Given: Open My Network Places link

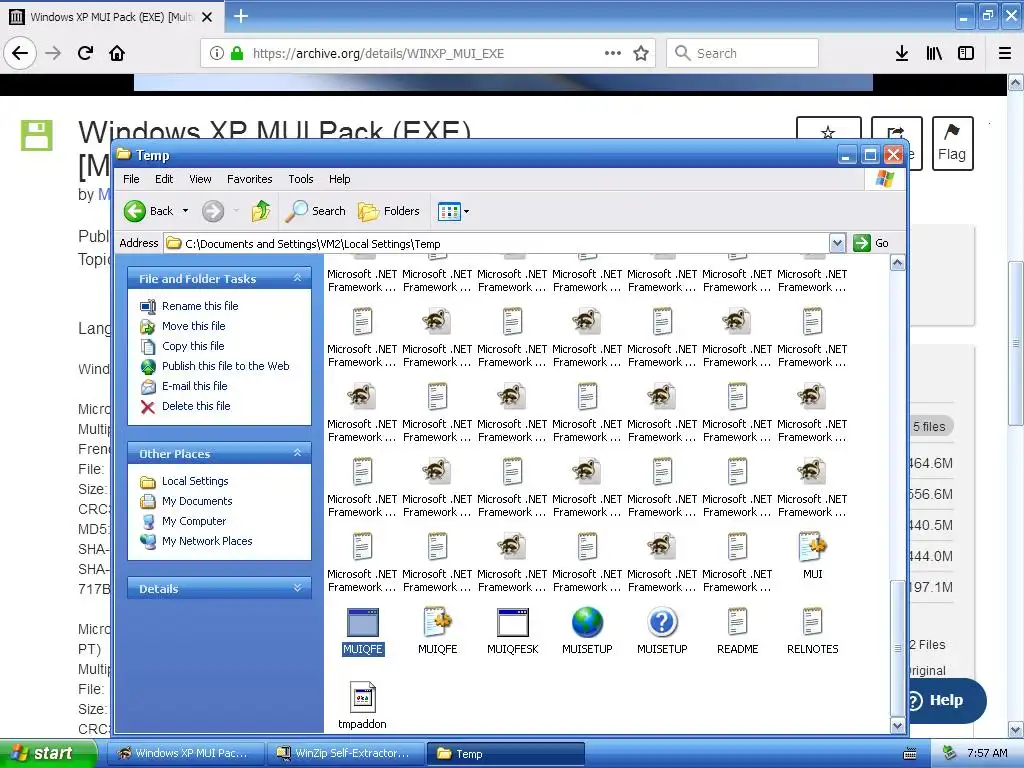Looking at the screenshot, I should tap(207, 541).
